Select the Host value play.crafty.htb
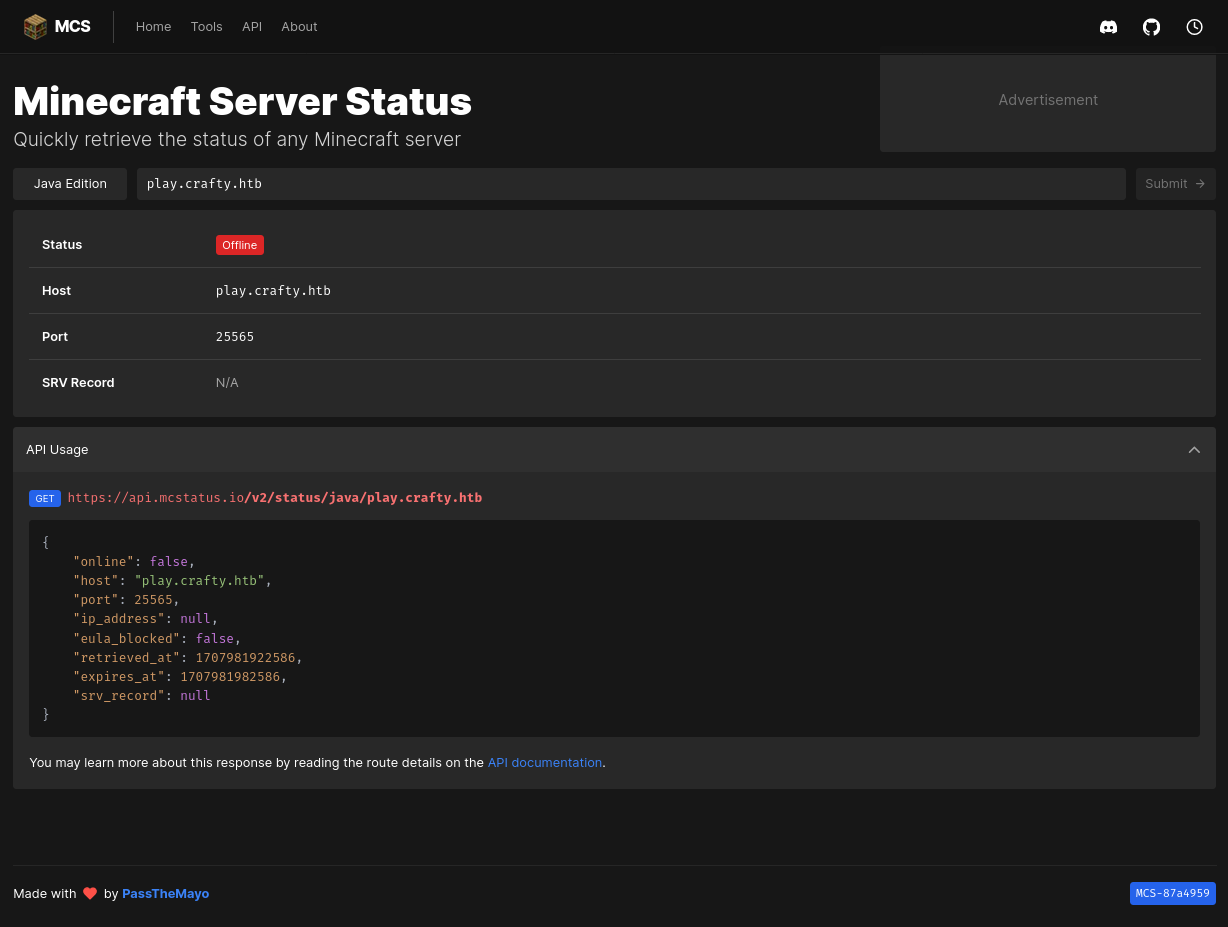The width and height of the screenshot is (1228, 927). click(273, 291)
